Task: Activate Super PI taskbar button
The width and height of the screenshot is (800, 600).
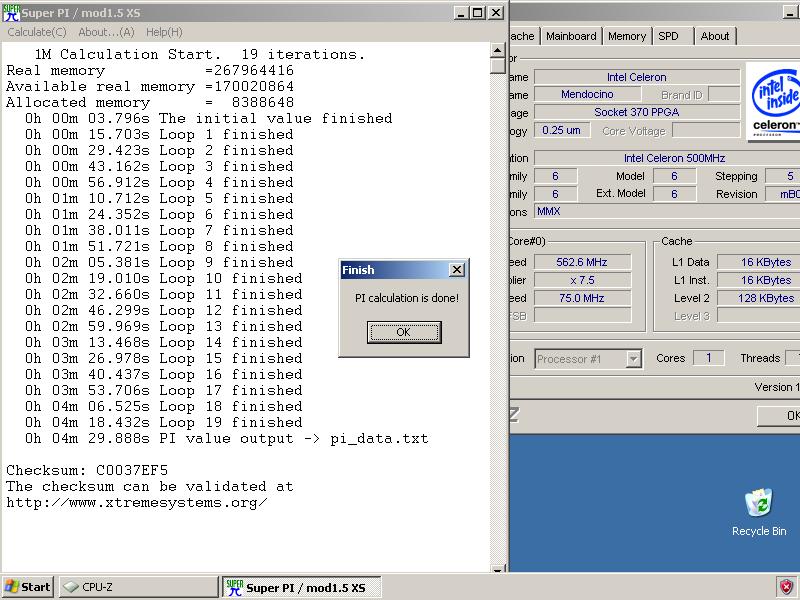Action: coord(302,587)
